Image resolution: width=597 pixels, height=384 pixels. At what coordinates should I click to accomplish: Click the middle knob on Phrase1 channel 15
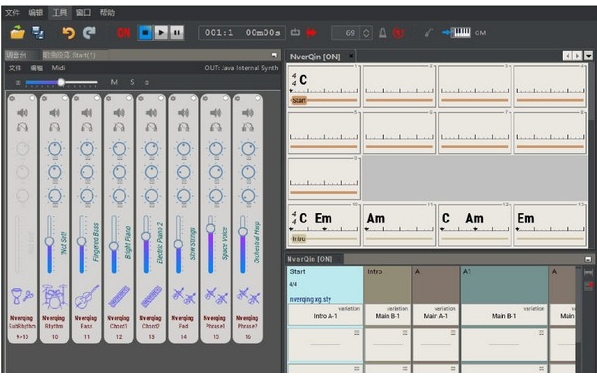pyautogui.click(x=216, y=172)
